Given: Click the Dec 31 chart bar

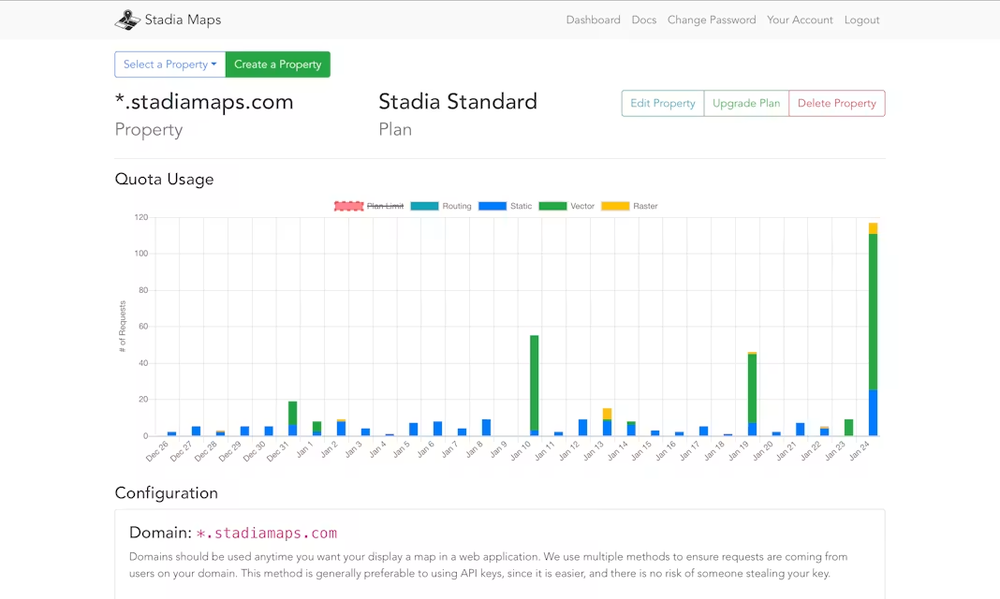Looking at the screenshot, I should 293,418.
